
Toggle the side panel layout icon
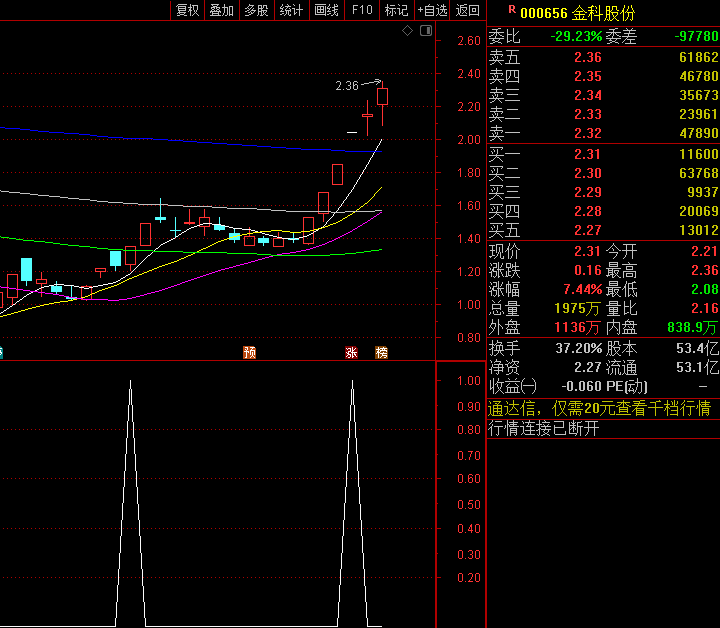[426, 31]
